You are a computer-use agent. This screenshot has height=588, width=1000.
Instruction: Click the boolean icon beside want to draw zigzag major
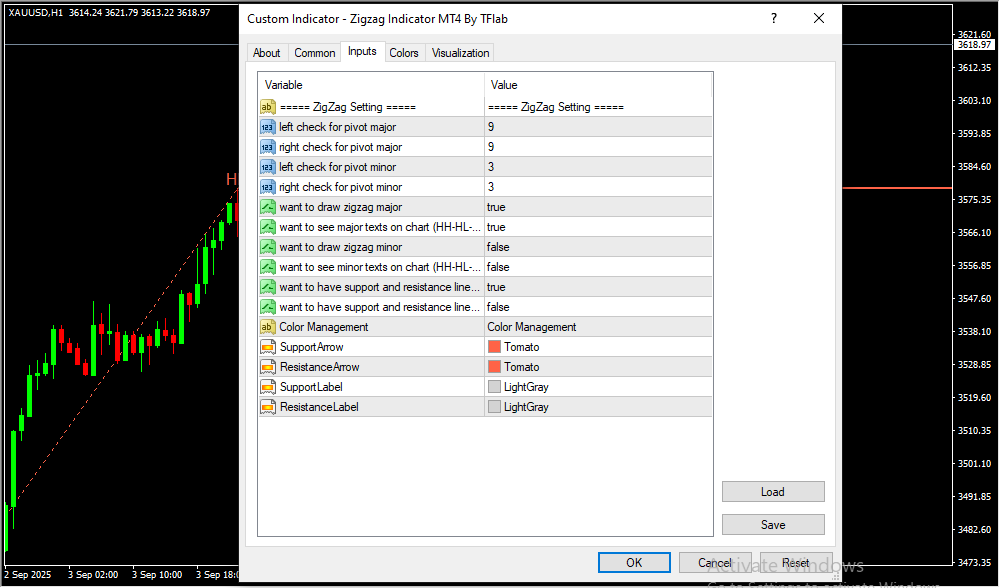click(x=267, y=207)
